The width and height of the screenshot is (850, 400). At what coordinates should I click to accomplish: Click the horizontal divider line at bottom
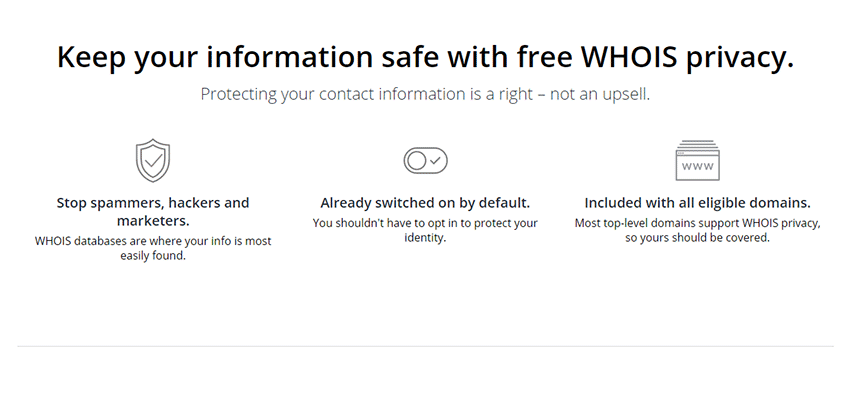coord(425,346)
